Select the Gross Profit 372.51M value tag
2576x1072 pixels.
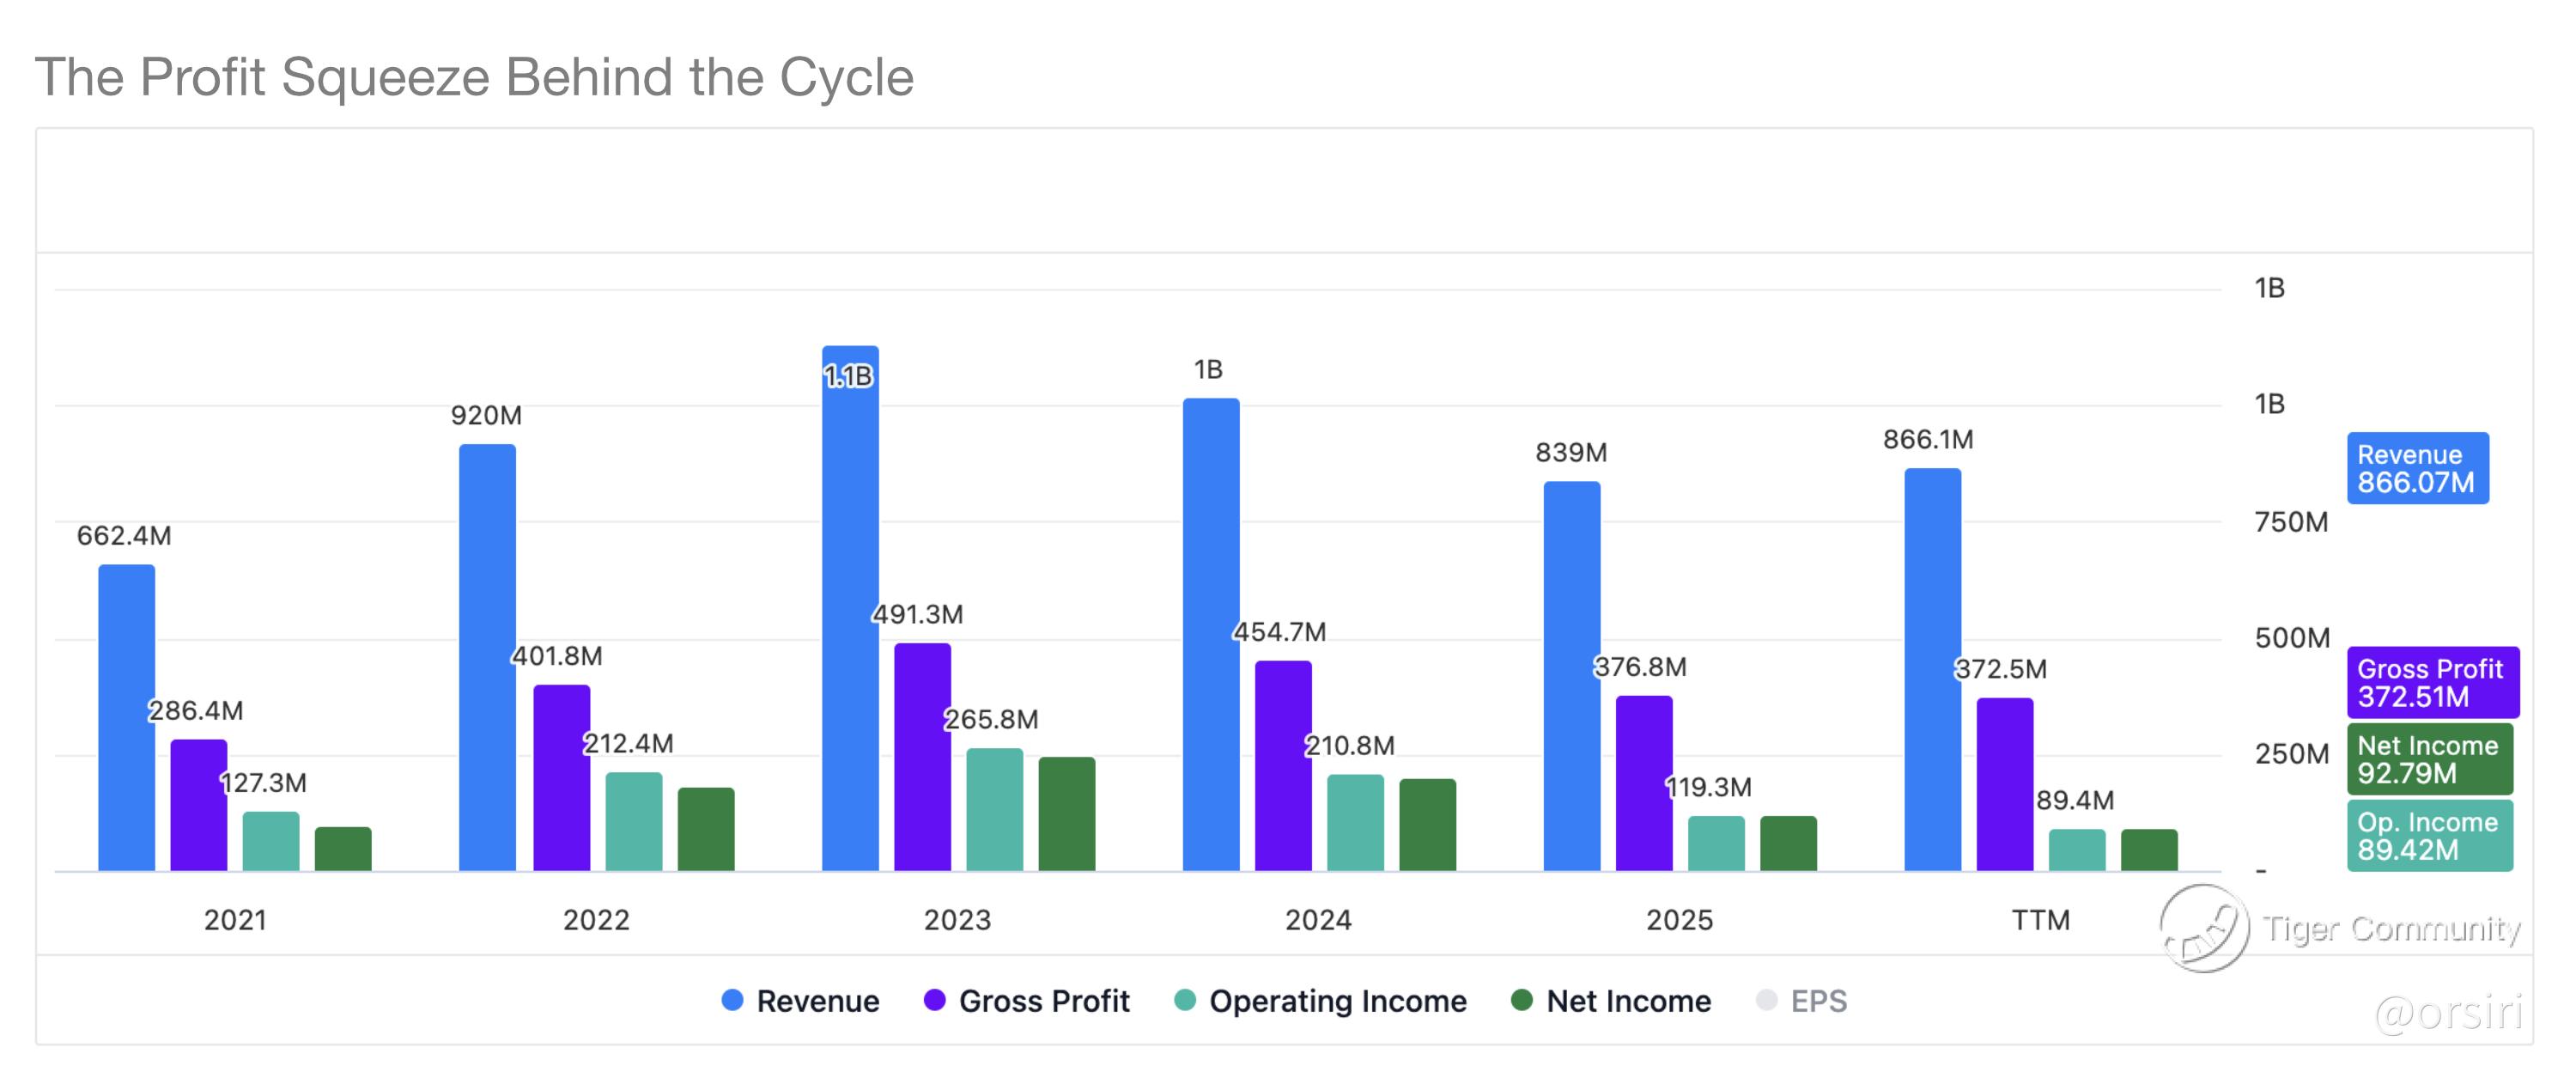click(x=2432, y=682)
